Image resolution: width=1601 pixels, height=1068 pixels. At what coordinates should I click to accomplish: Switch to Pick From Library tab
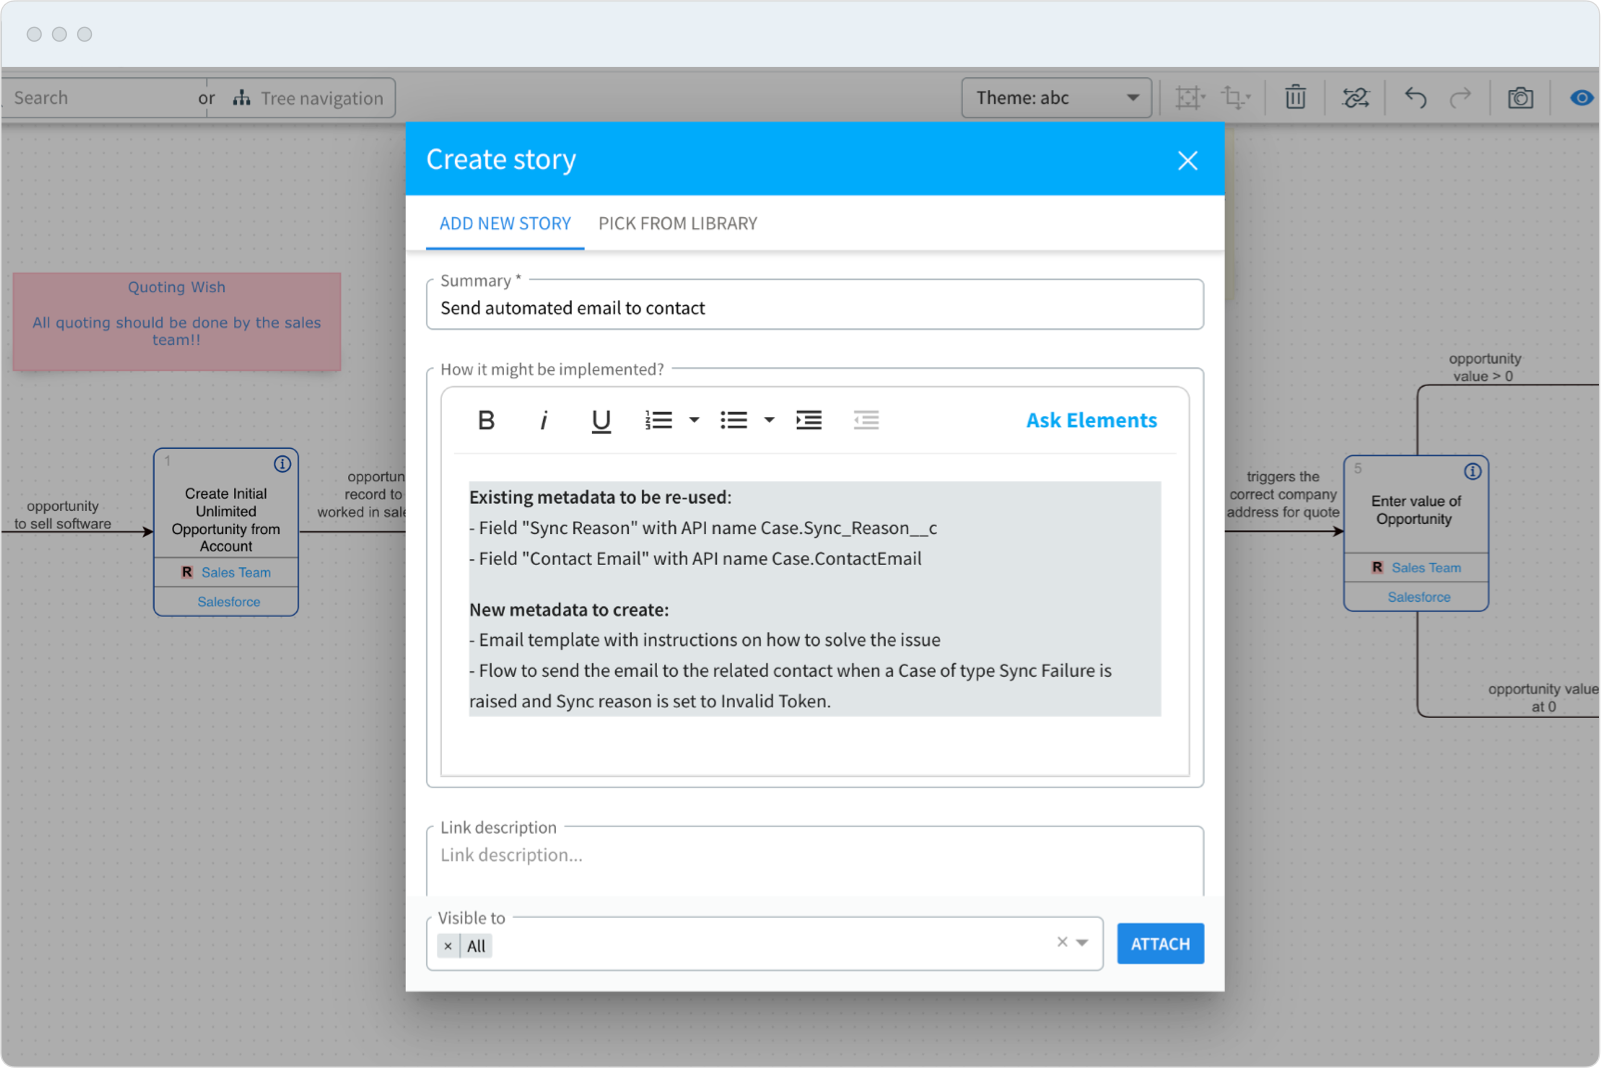point(677,224)
